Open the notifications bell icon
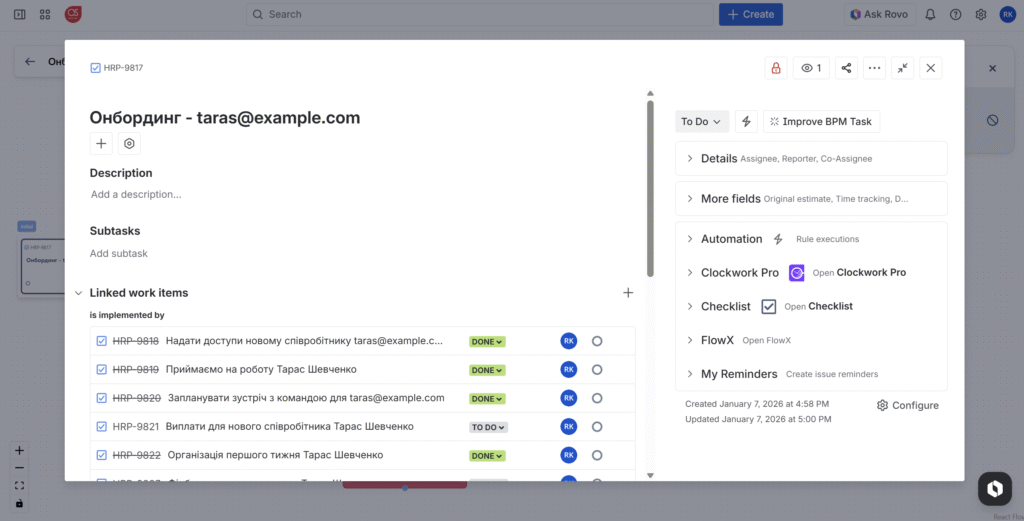This screenshot has width=1024, height=521. pyautogui.click(x=930, y=14)
